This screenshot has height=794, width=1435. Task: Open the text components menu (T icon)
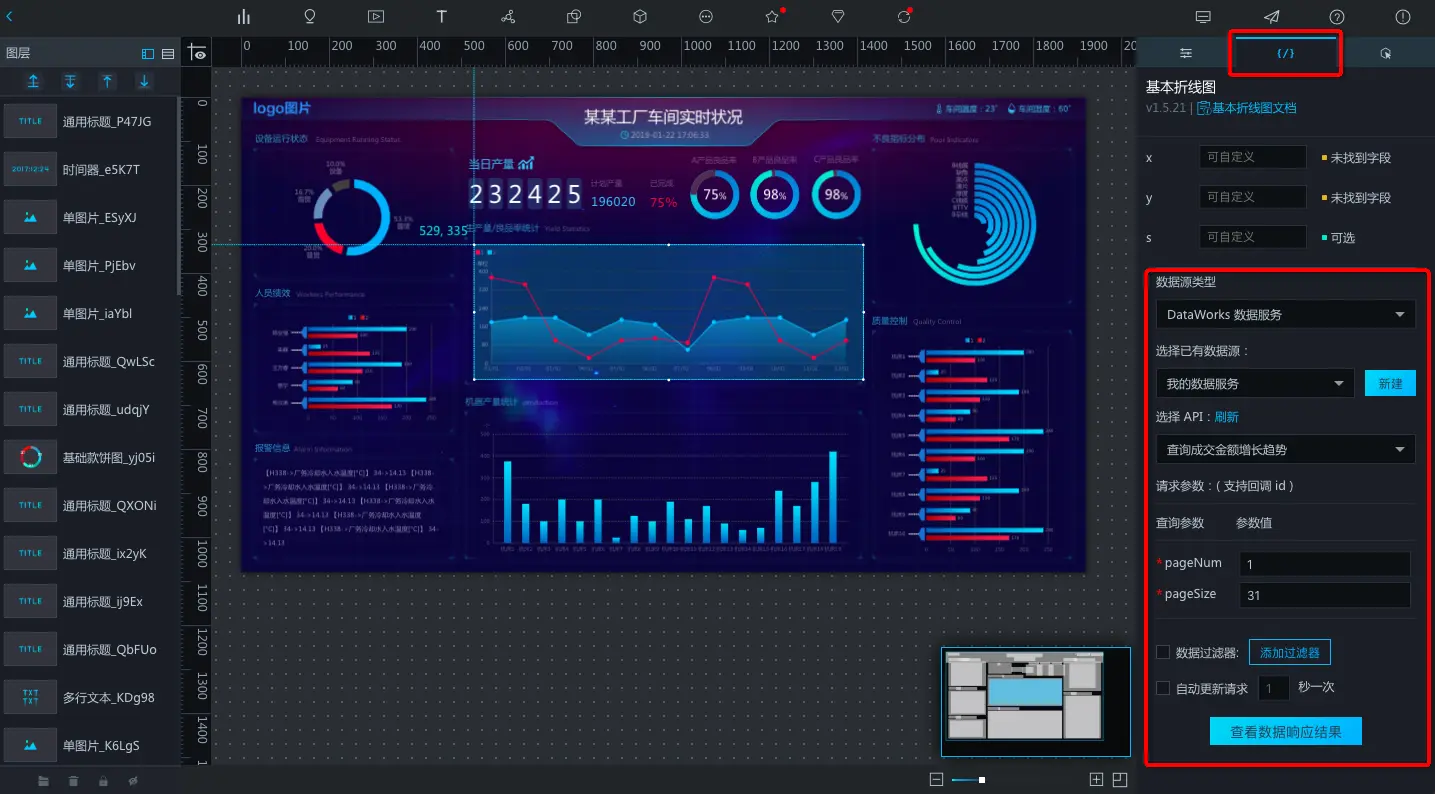442,16
